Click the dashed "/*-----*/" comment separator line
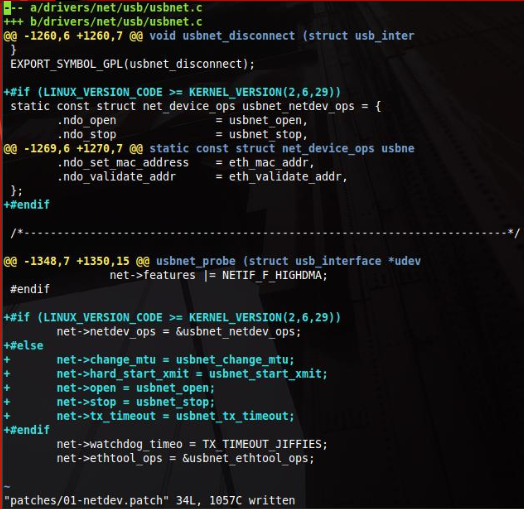The image size is (524, 509). (265, 233)
